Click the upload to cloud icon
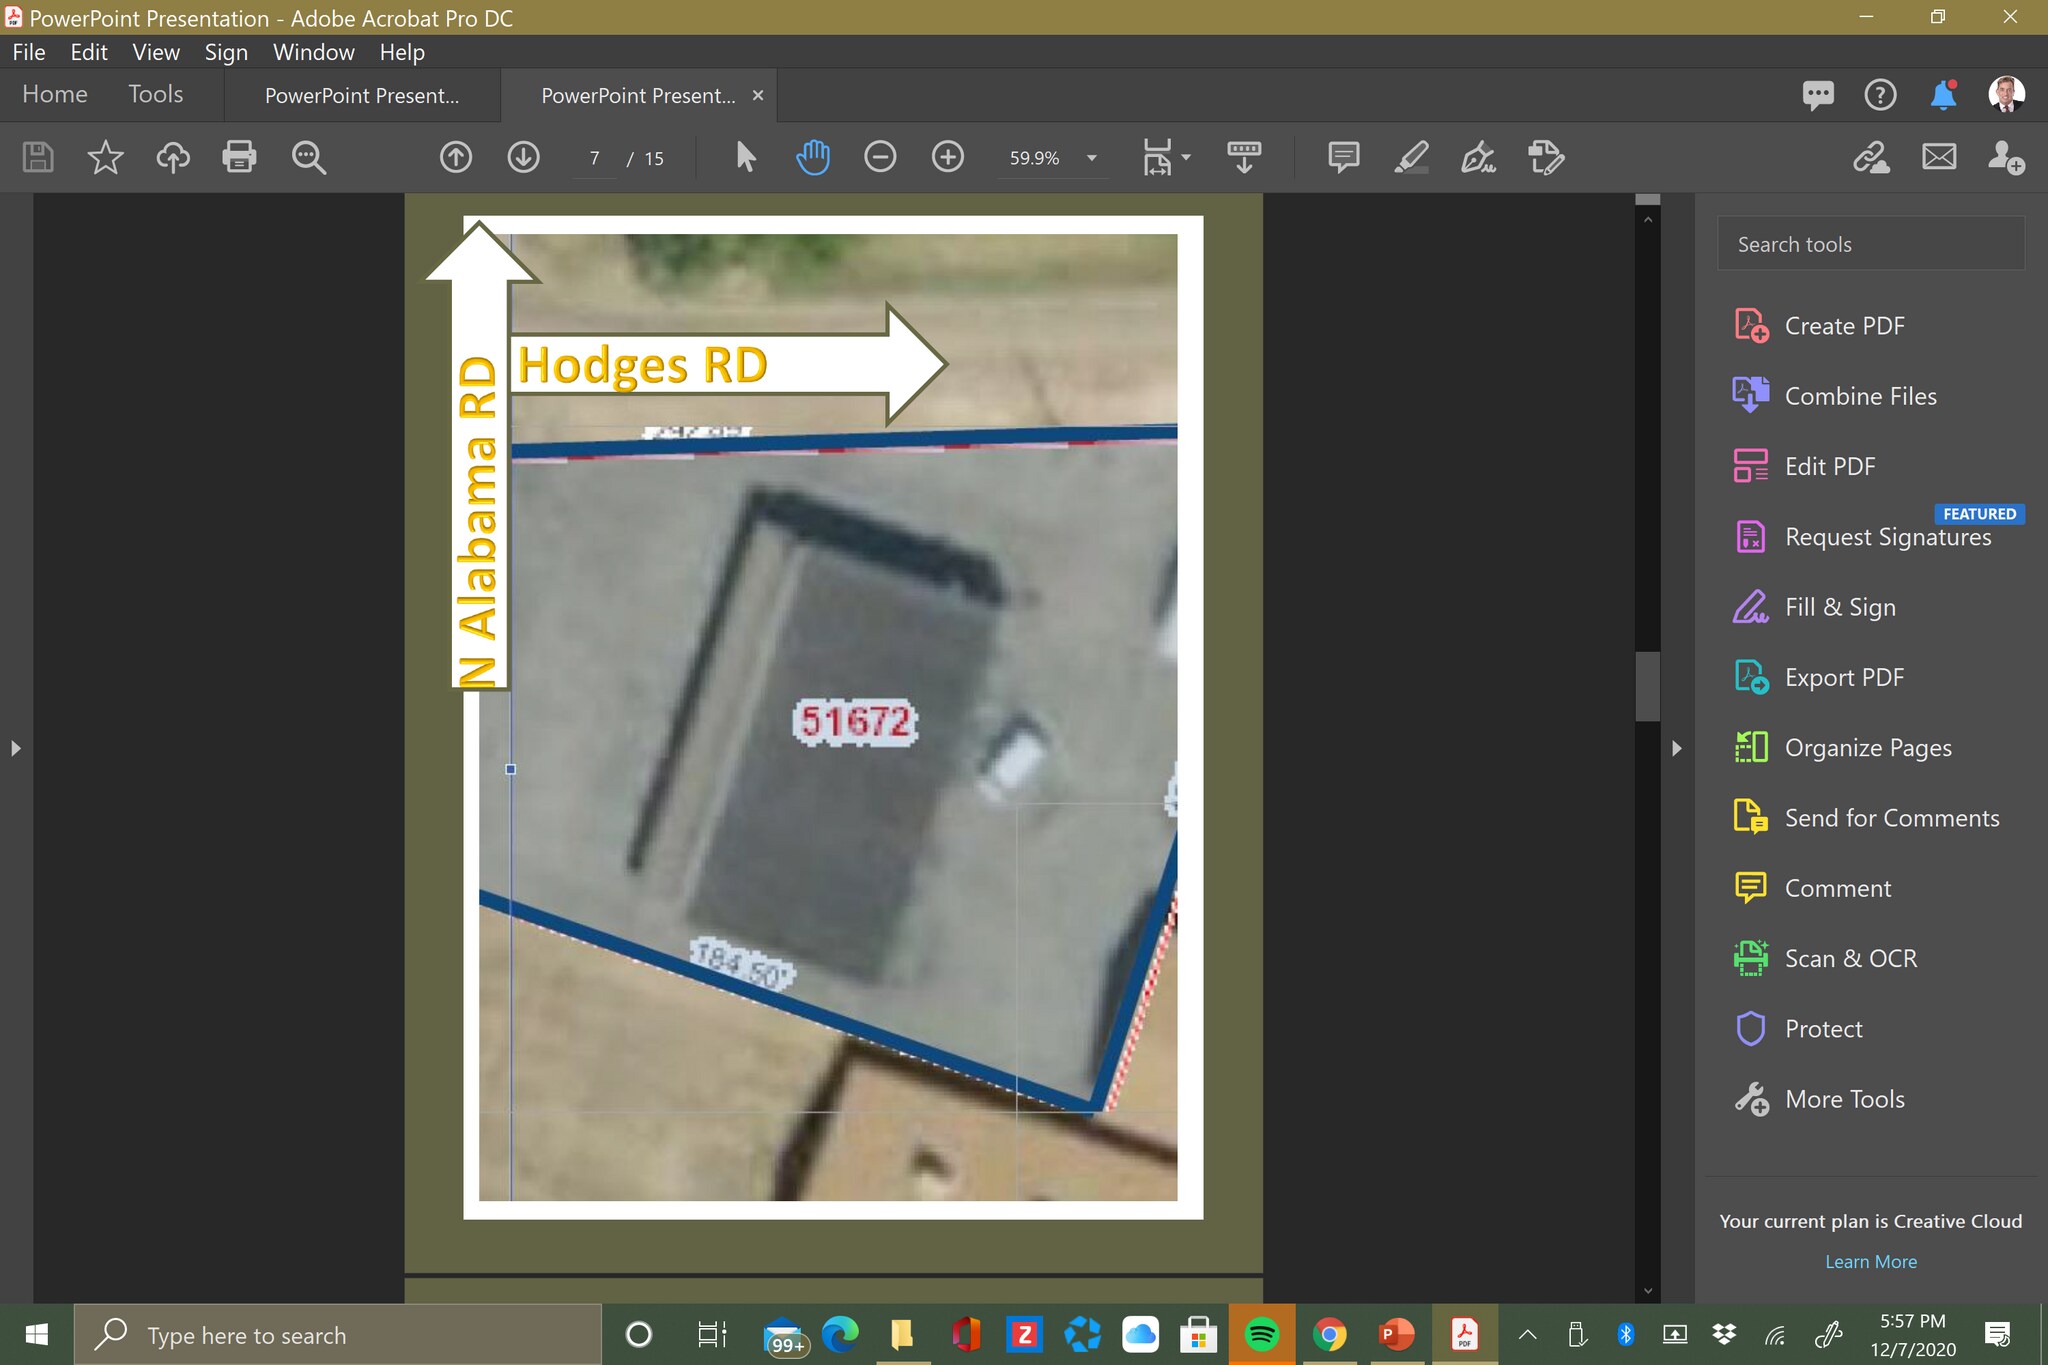This screenshot has width=2048, height=1365. coord(173,157)
